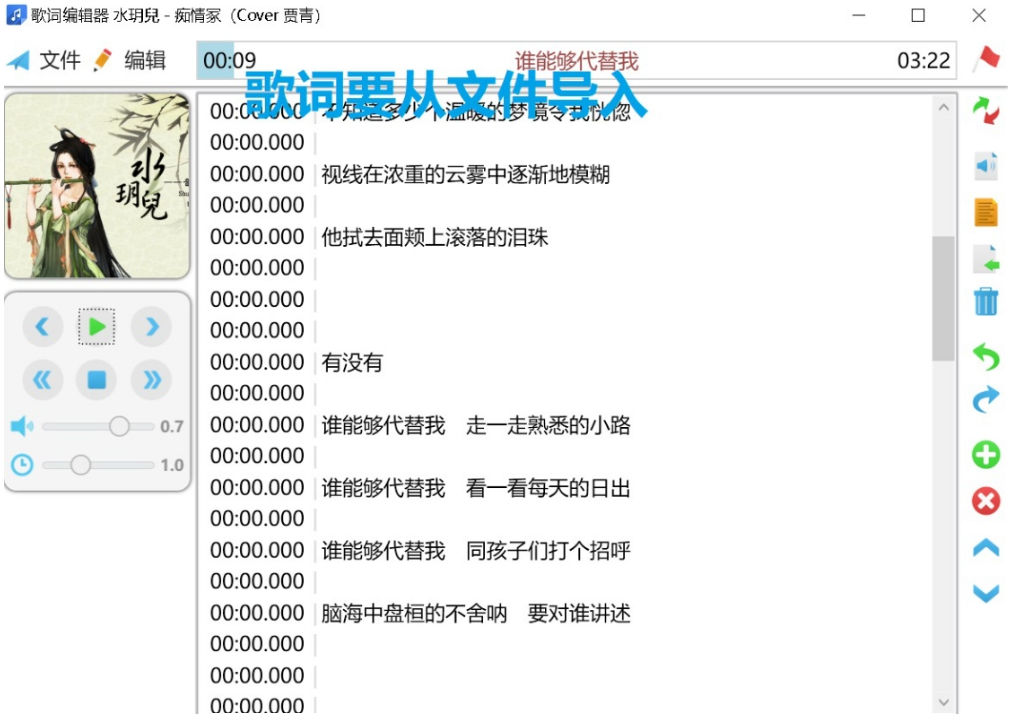Select lyric 谁能够代替我 看一看每天的日出
The width and height of the screenshot is (1009, 714).
pyautogui.click(x=476, y=488)
